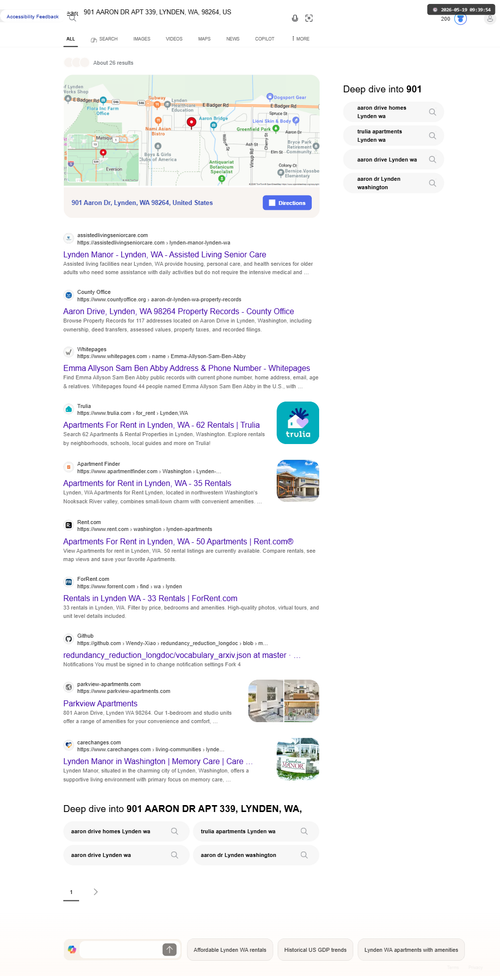Open the MAPS tab
The width and height of the screenshot is (500, 976).
[x=204, y=39]
